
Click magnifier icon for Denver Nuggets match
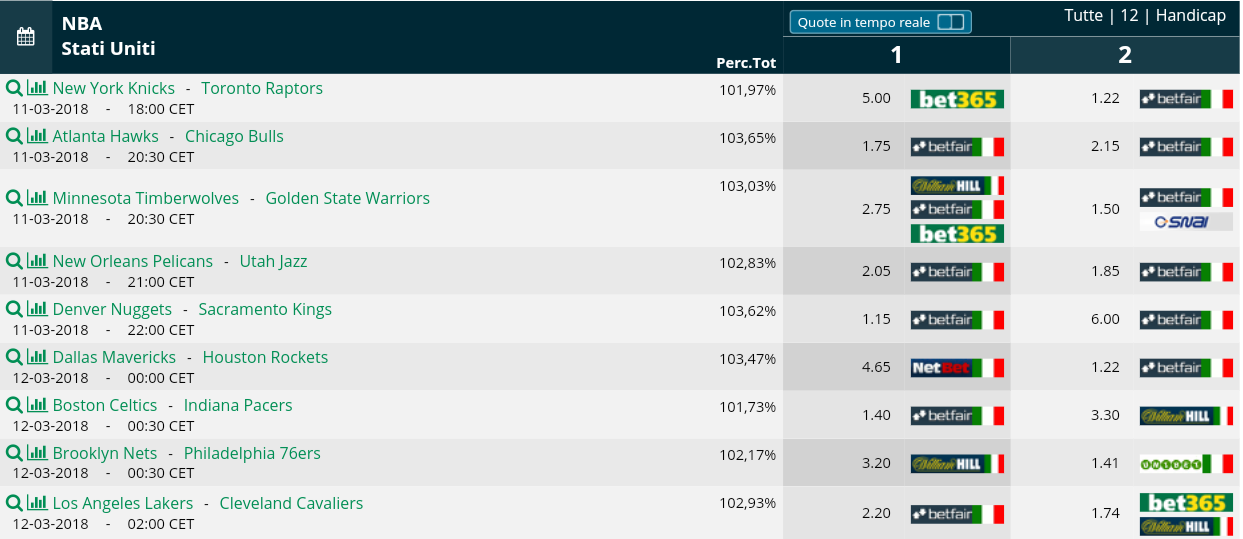point(14,309)
